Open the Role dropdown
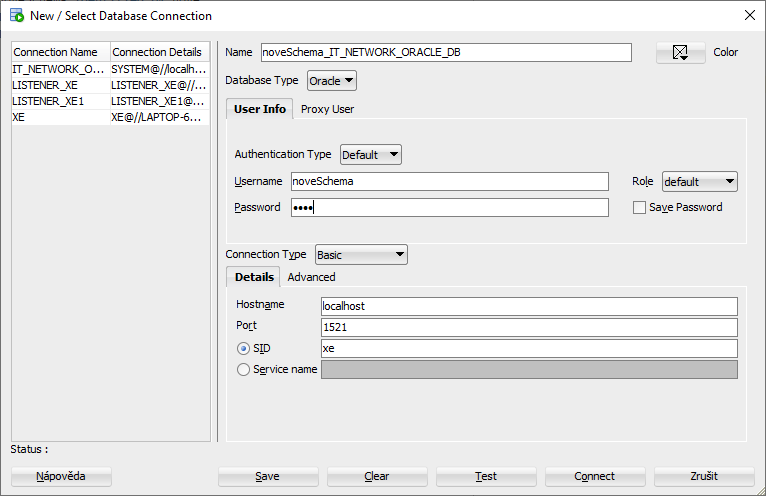This screenshot has height=496, width=766. pos(699,182)
